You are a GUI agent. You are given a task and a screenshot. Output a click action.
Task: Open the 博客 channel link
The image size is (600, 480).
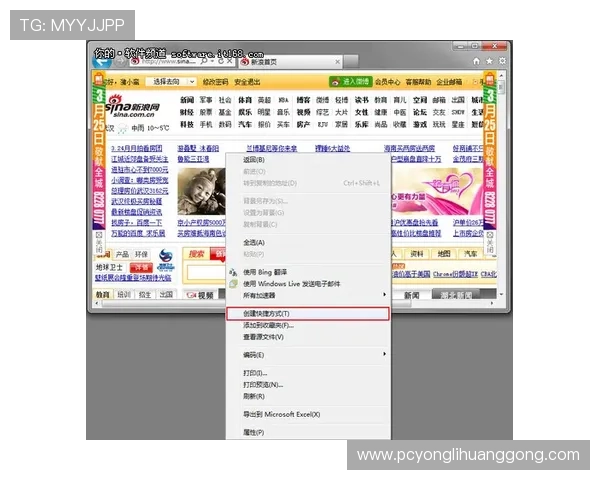coord(303,100)
